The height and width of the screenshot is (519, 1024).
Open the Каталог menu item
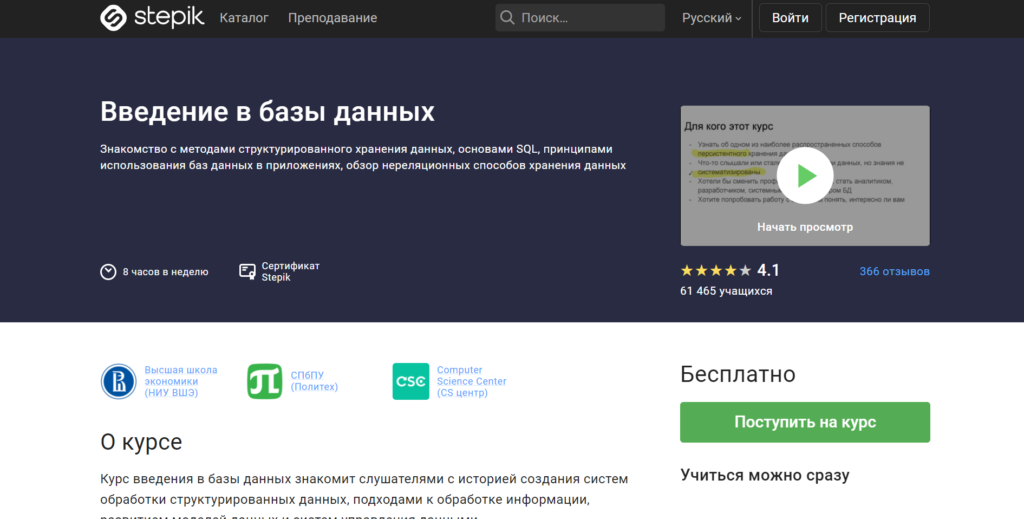tap(245, 18)
